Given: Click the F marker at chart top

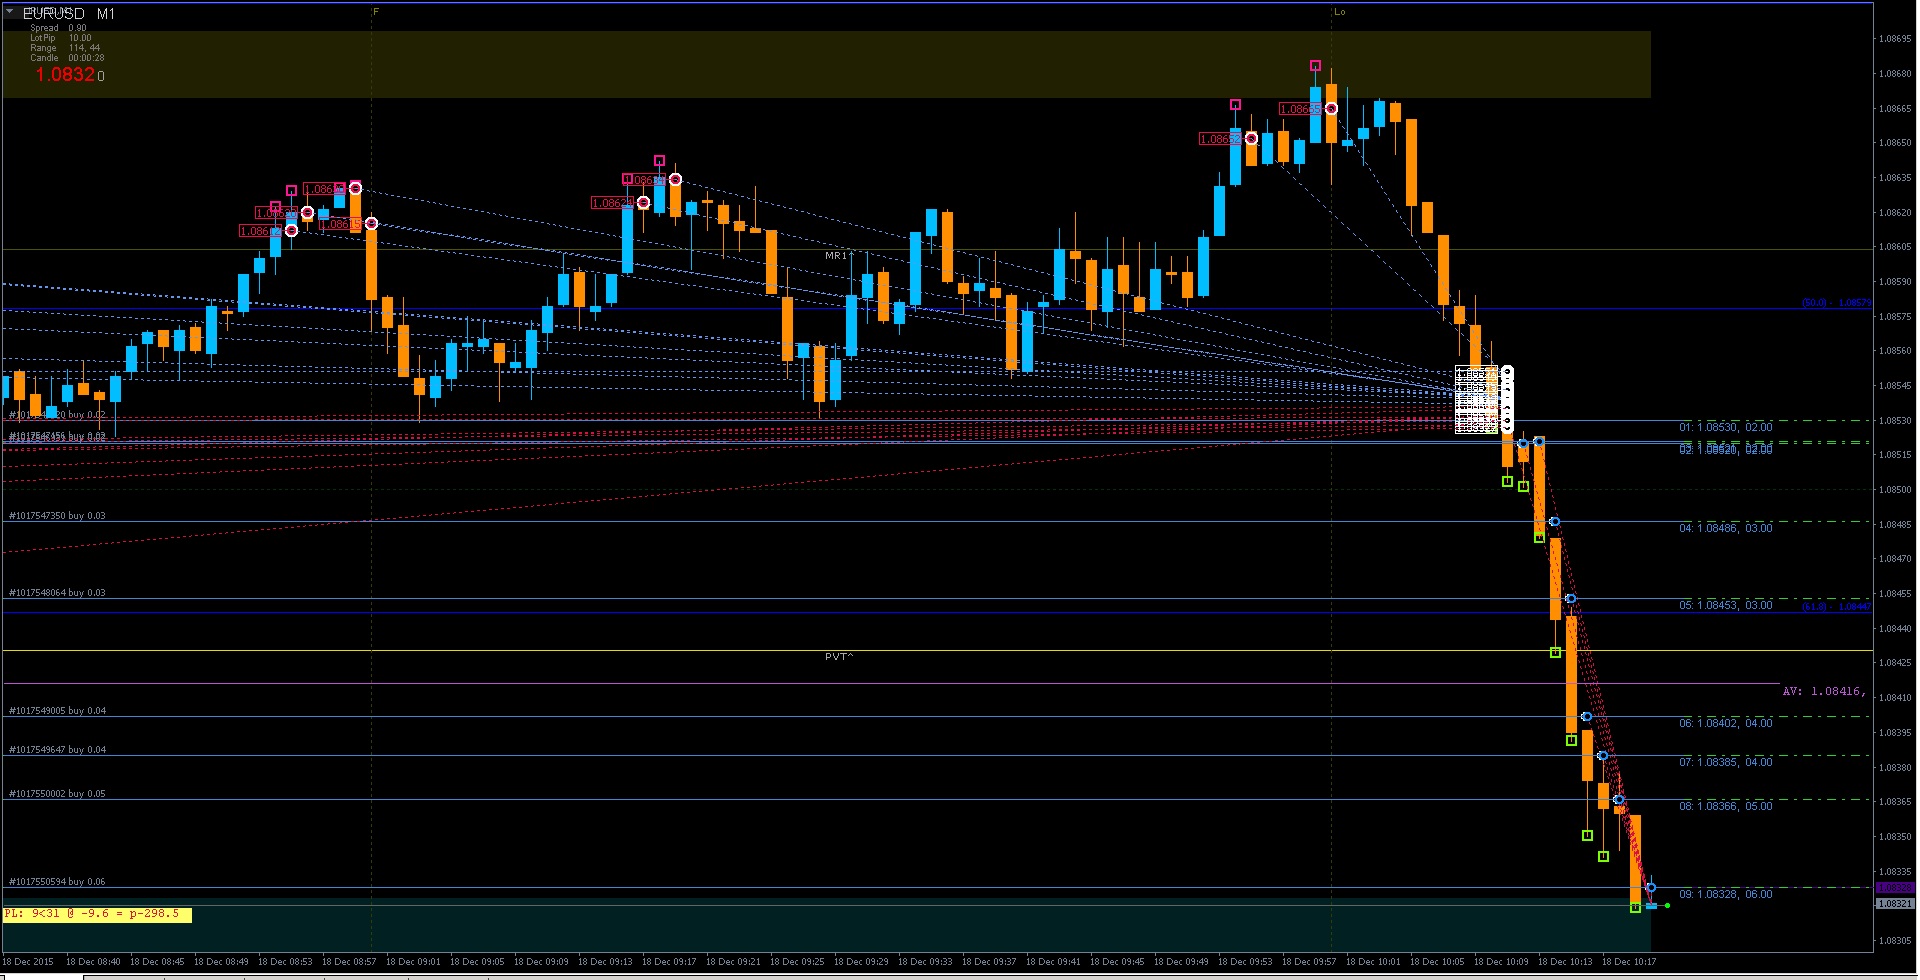Looking at the screenshot, I should pos(376,12).
